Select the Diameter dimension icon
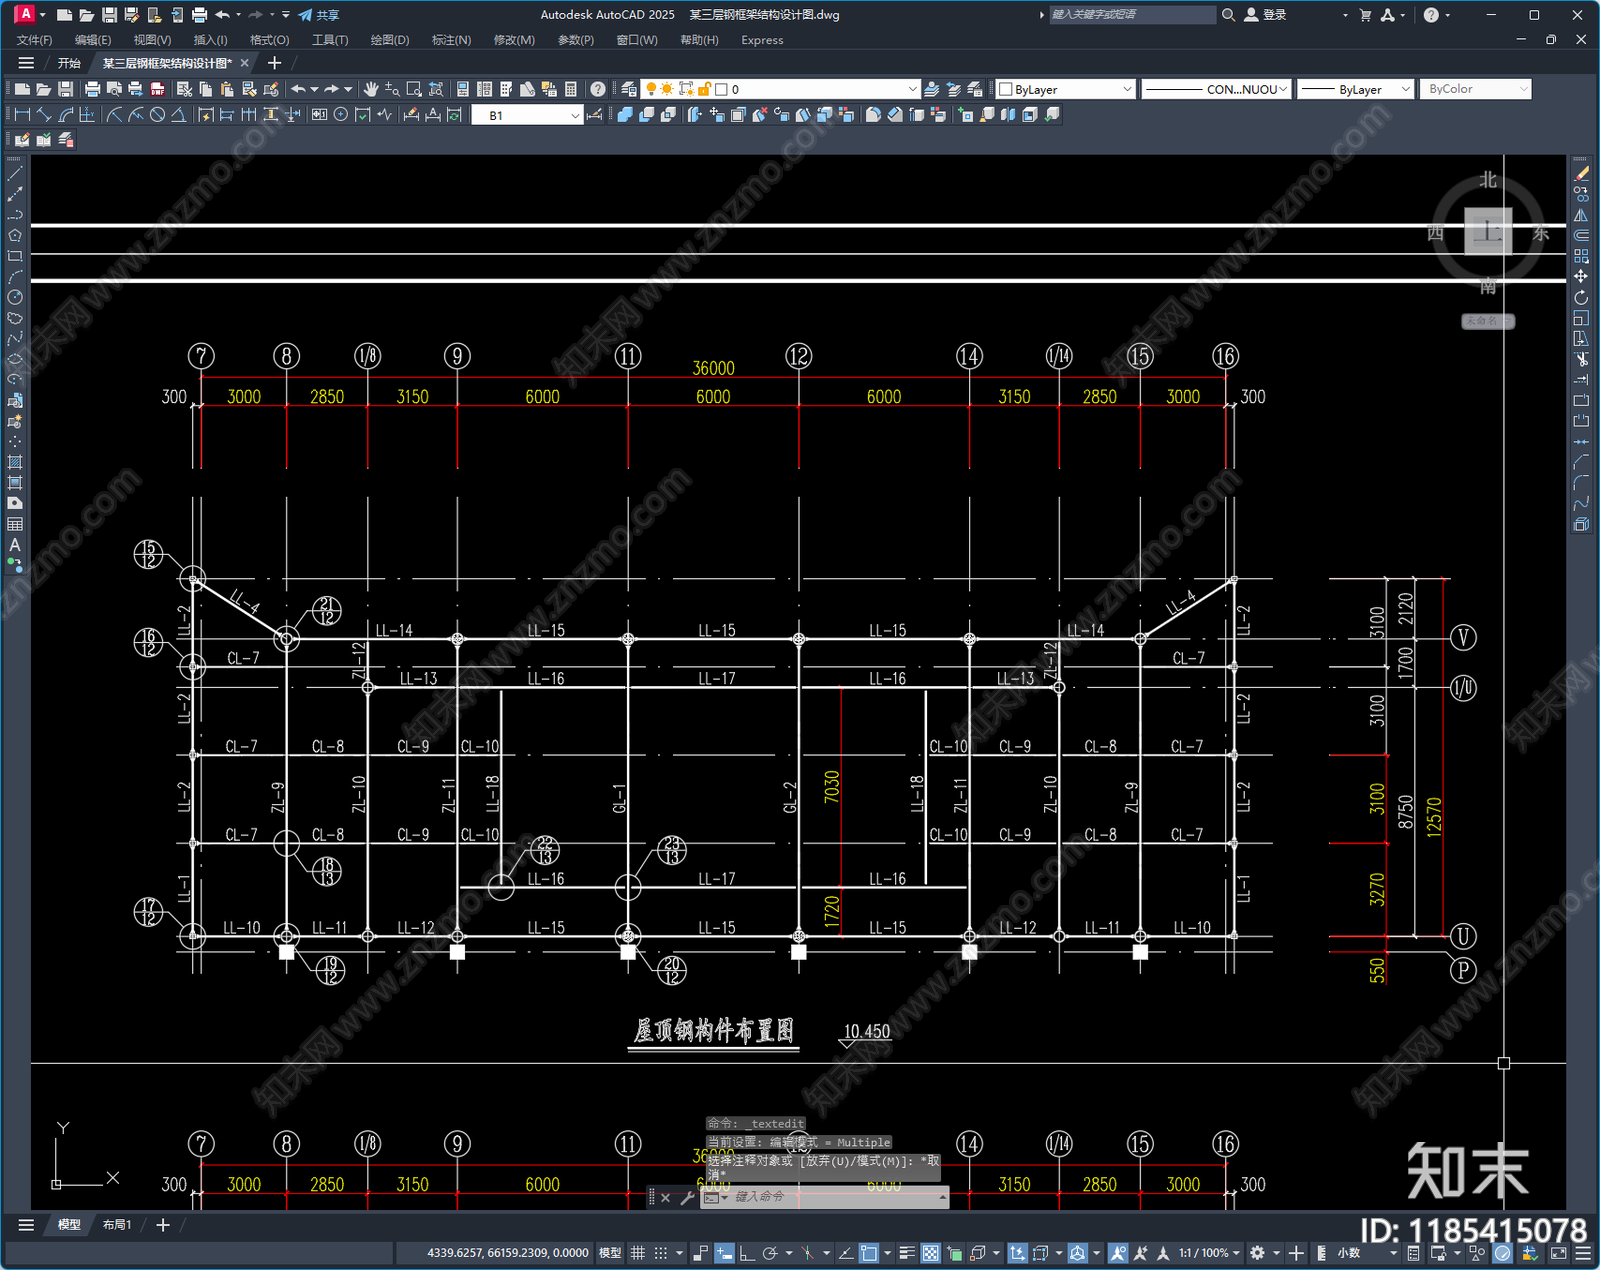The width and height of the screenshot is (1600, 1270). pyautogui.click(x=157, y=115)
